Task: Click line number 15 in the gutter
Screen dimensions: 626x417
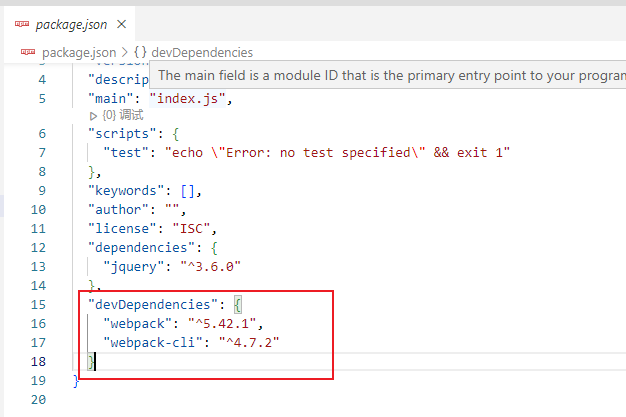Action: (38, 303)
